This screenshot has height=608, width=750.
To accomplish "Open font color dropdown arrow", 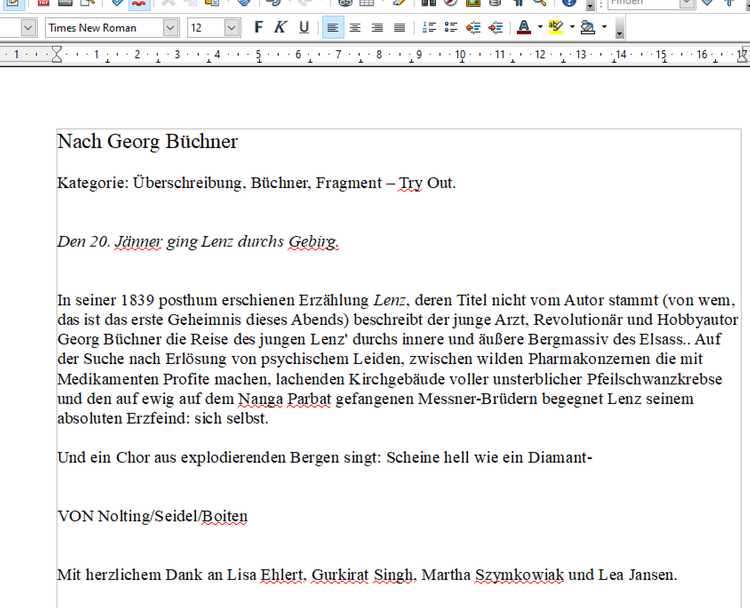I will pos(540,27).
